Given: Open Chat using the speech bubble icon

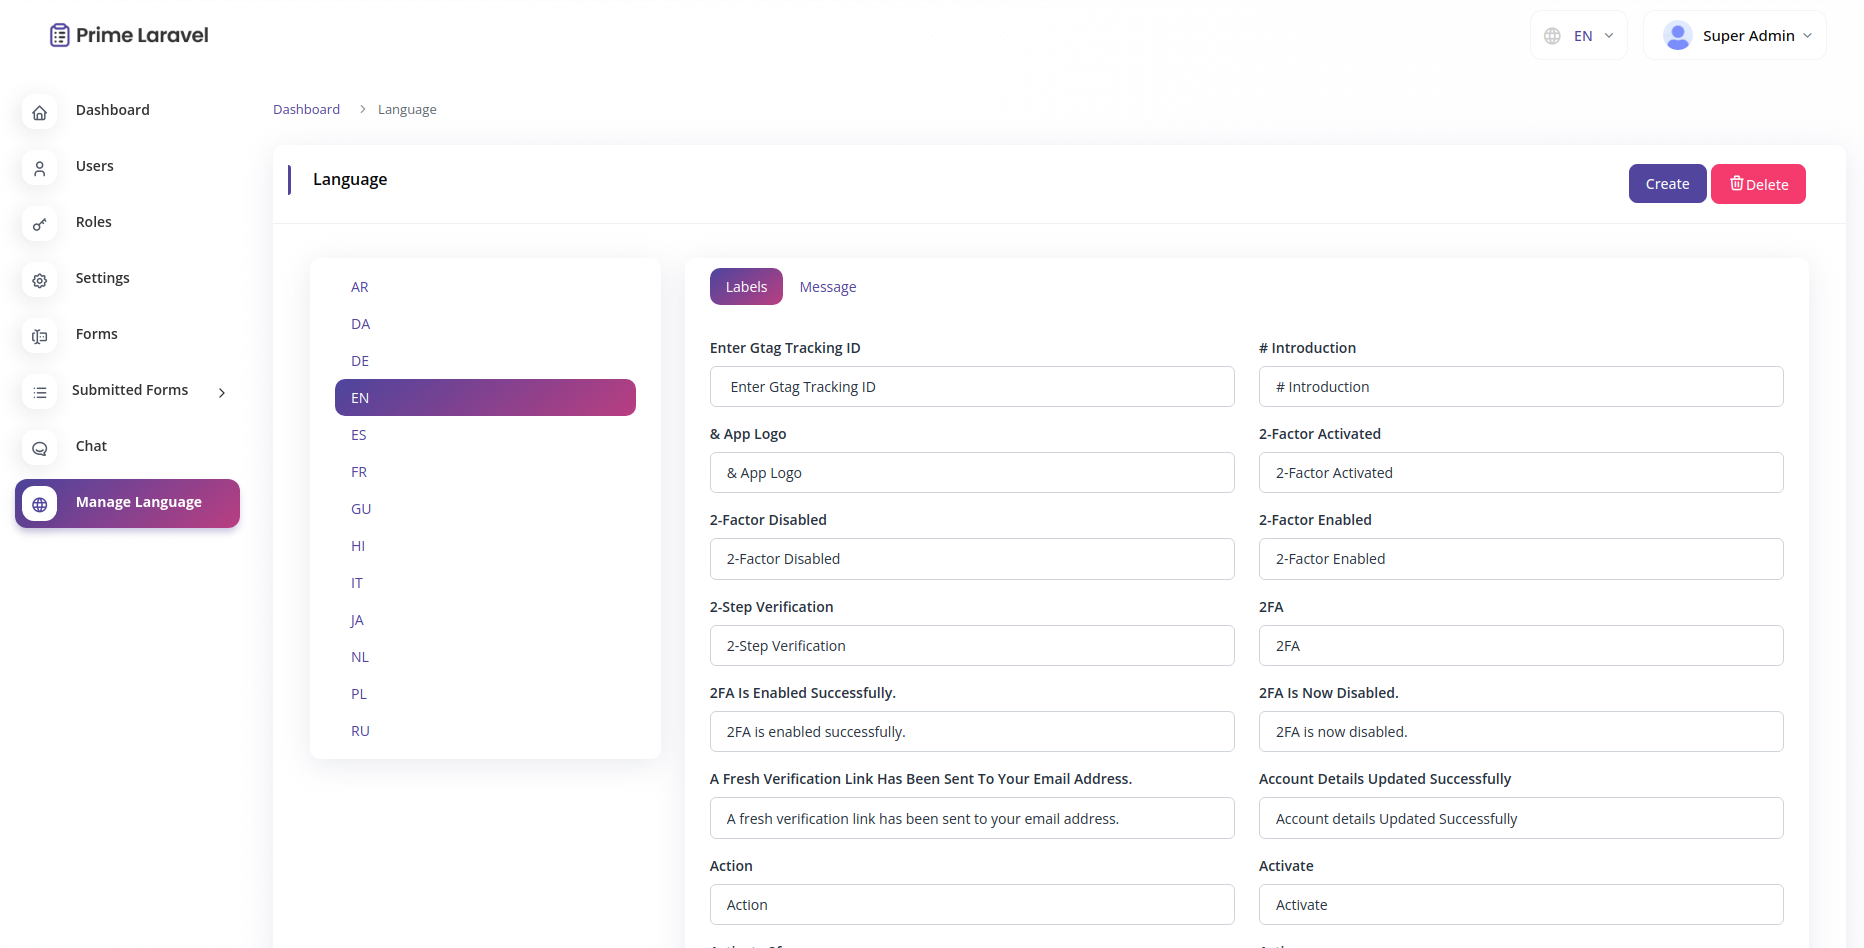Looking at the screenshot, I should click(x=39, y=448).
